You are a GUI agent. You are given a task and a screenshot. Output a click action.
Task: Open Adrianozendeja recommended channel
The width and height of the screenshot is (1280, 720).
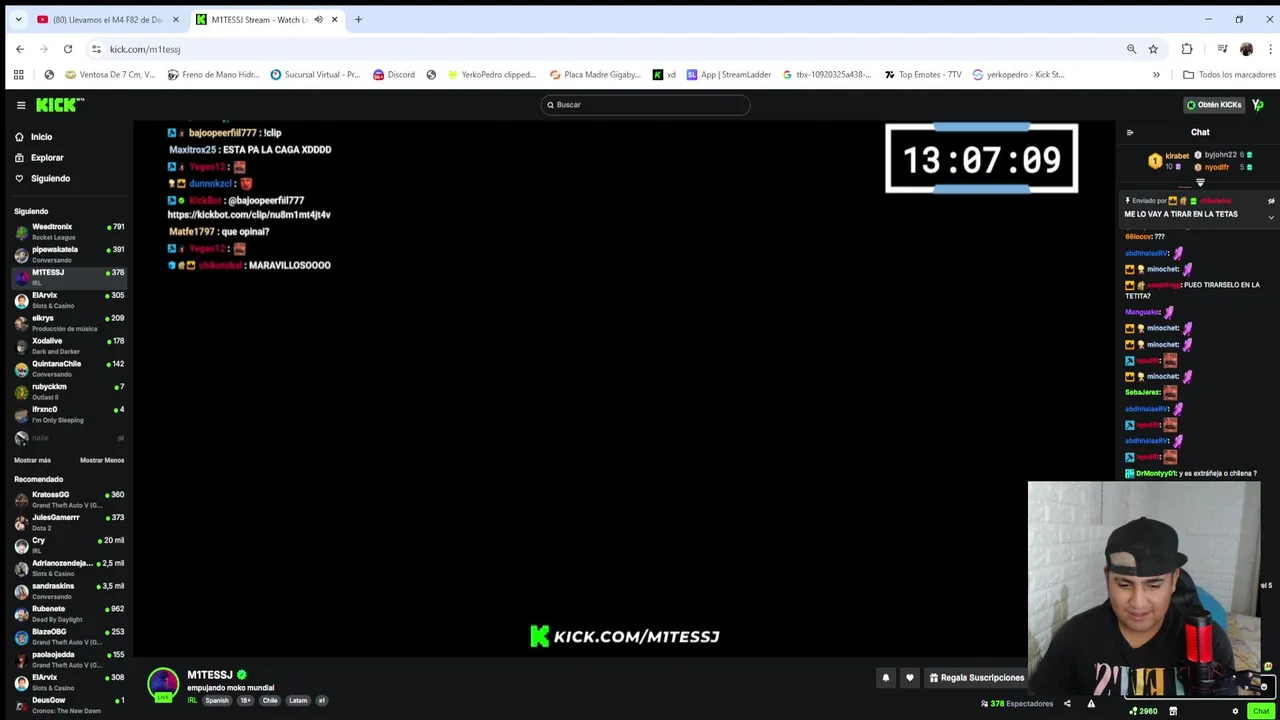coord(69,568)
